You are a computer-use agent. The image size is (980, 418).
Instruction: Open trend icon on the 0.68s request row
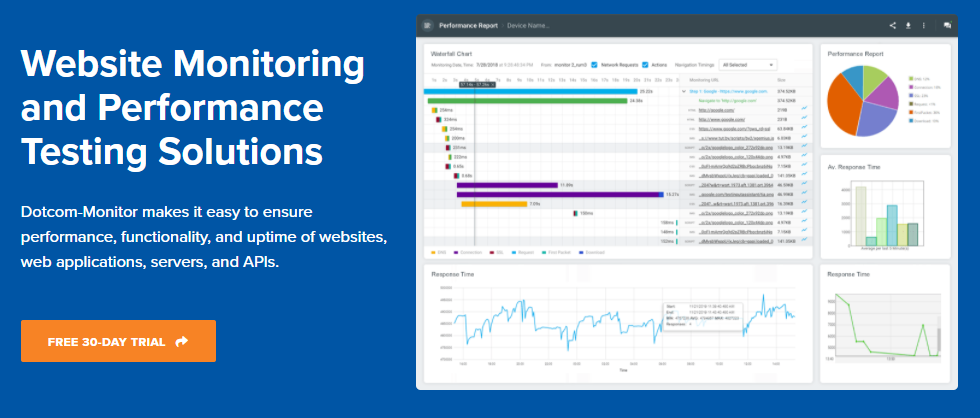click(804, 175)
